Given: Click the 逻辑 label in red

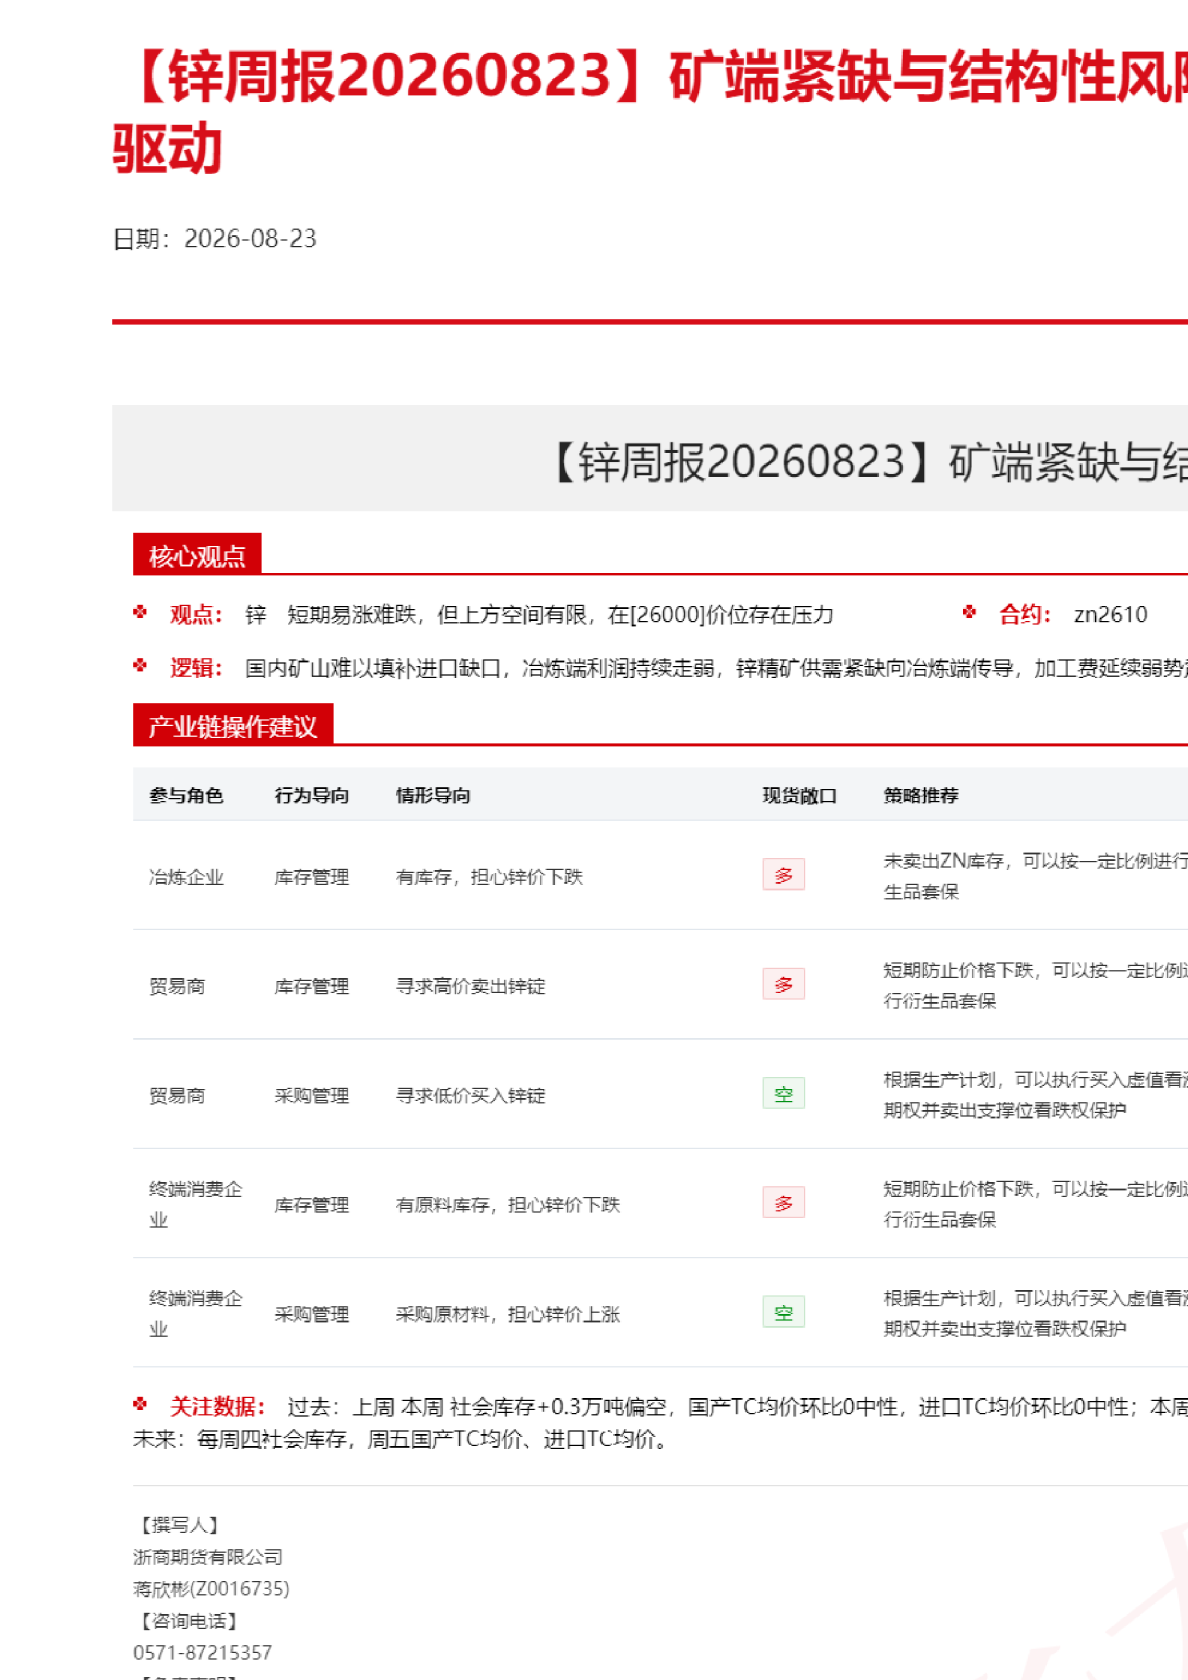Looking at the screenshot, I should click(x=196, y=668).
